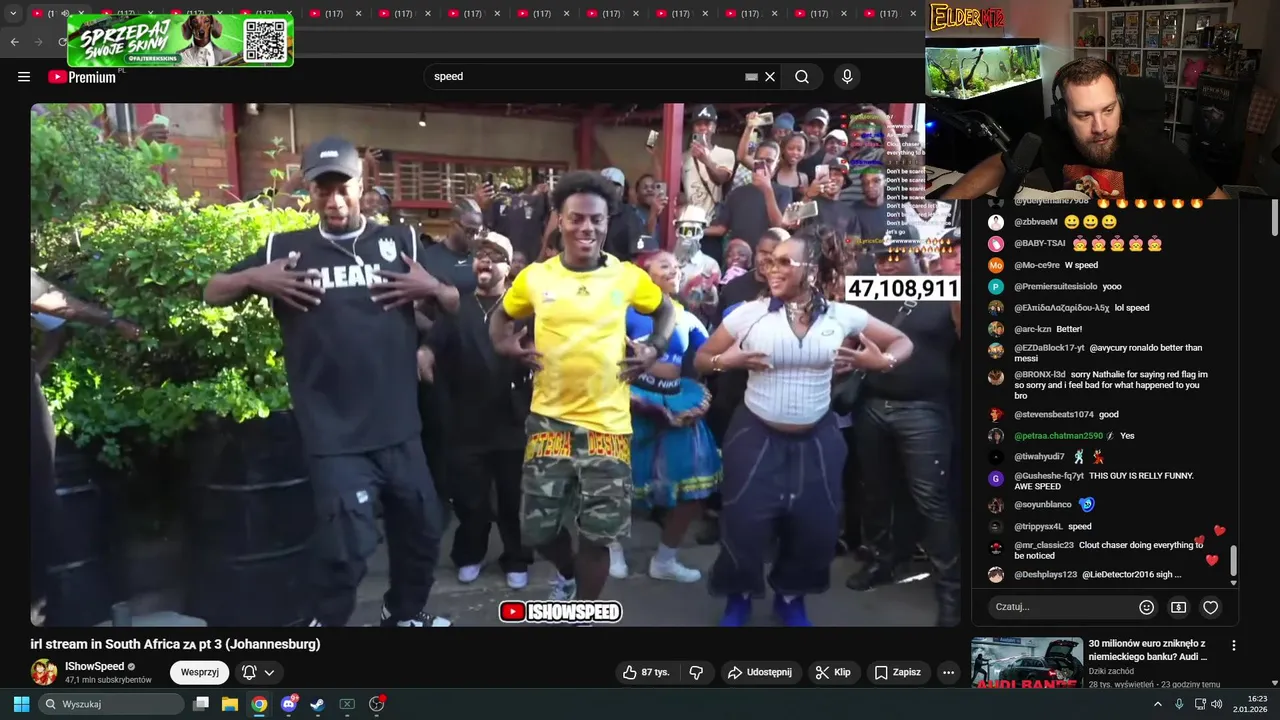The height and width of the screenshot is (720, 1280).
Task: Open File Explorer from the taskbar
Action: pos(229,704)
